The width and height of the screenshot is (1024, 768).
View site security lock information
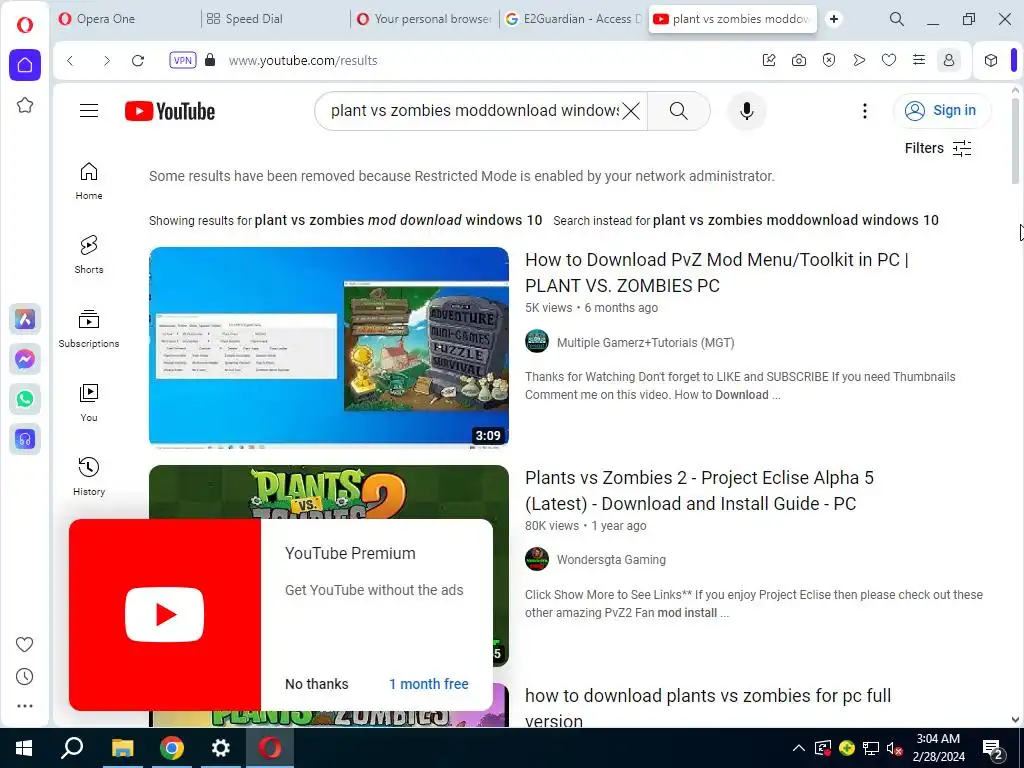coord(210,60)
